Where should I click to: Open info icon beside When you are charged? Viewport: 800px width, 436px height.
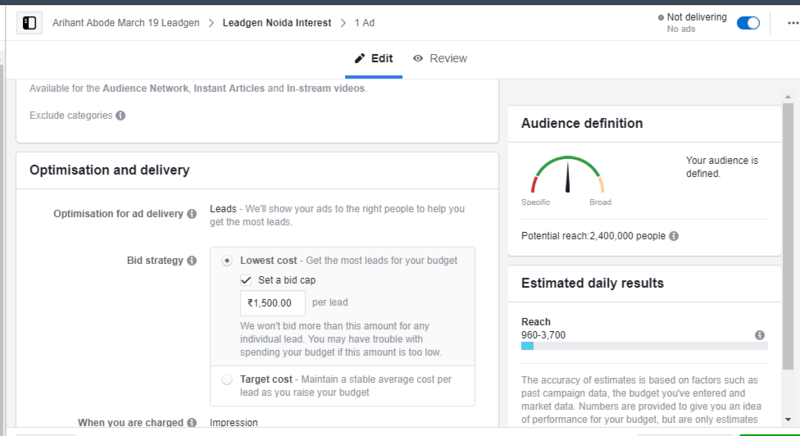[x=192, y=423]
